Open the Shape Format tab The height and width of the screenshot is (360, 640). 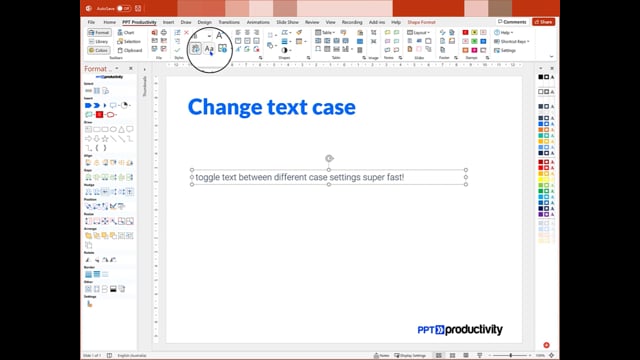pos(421,22)
